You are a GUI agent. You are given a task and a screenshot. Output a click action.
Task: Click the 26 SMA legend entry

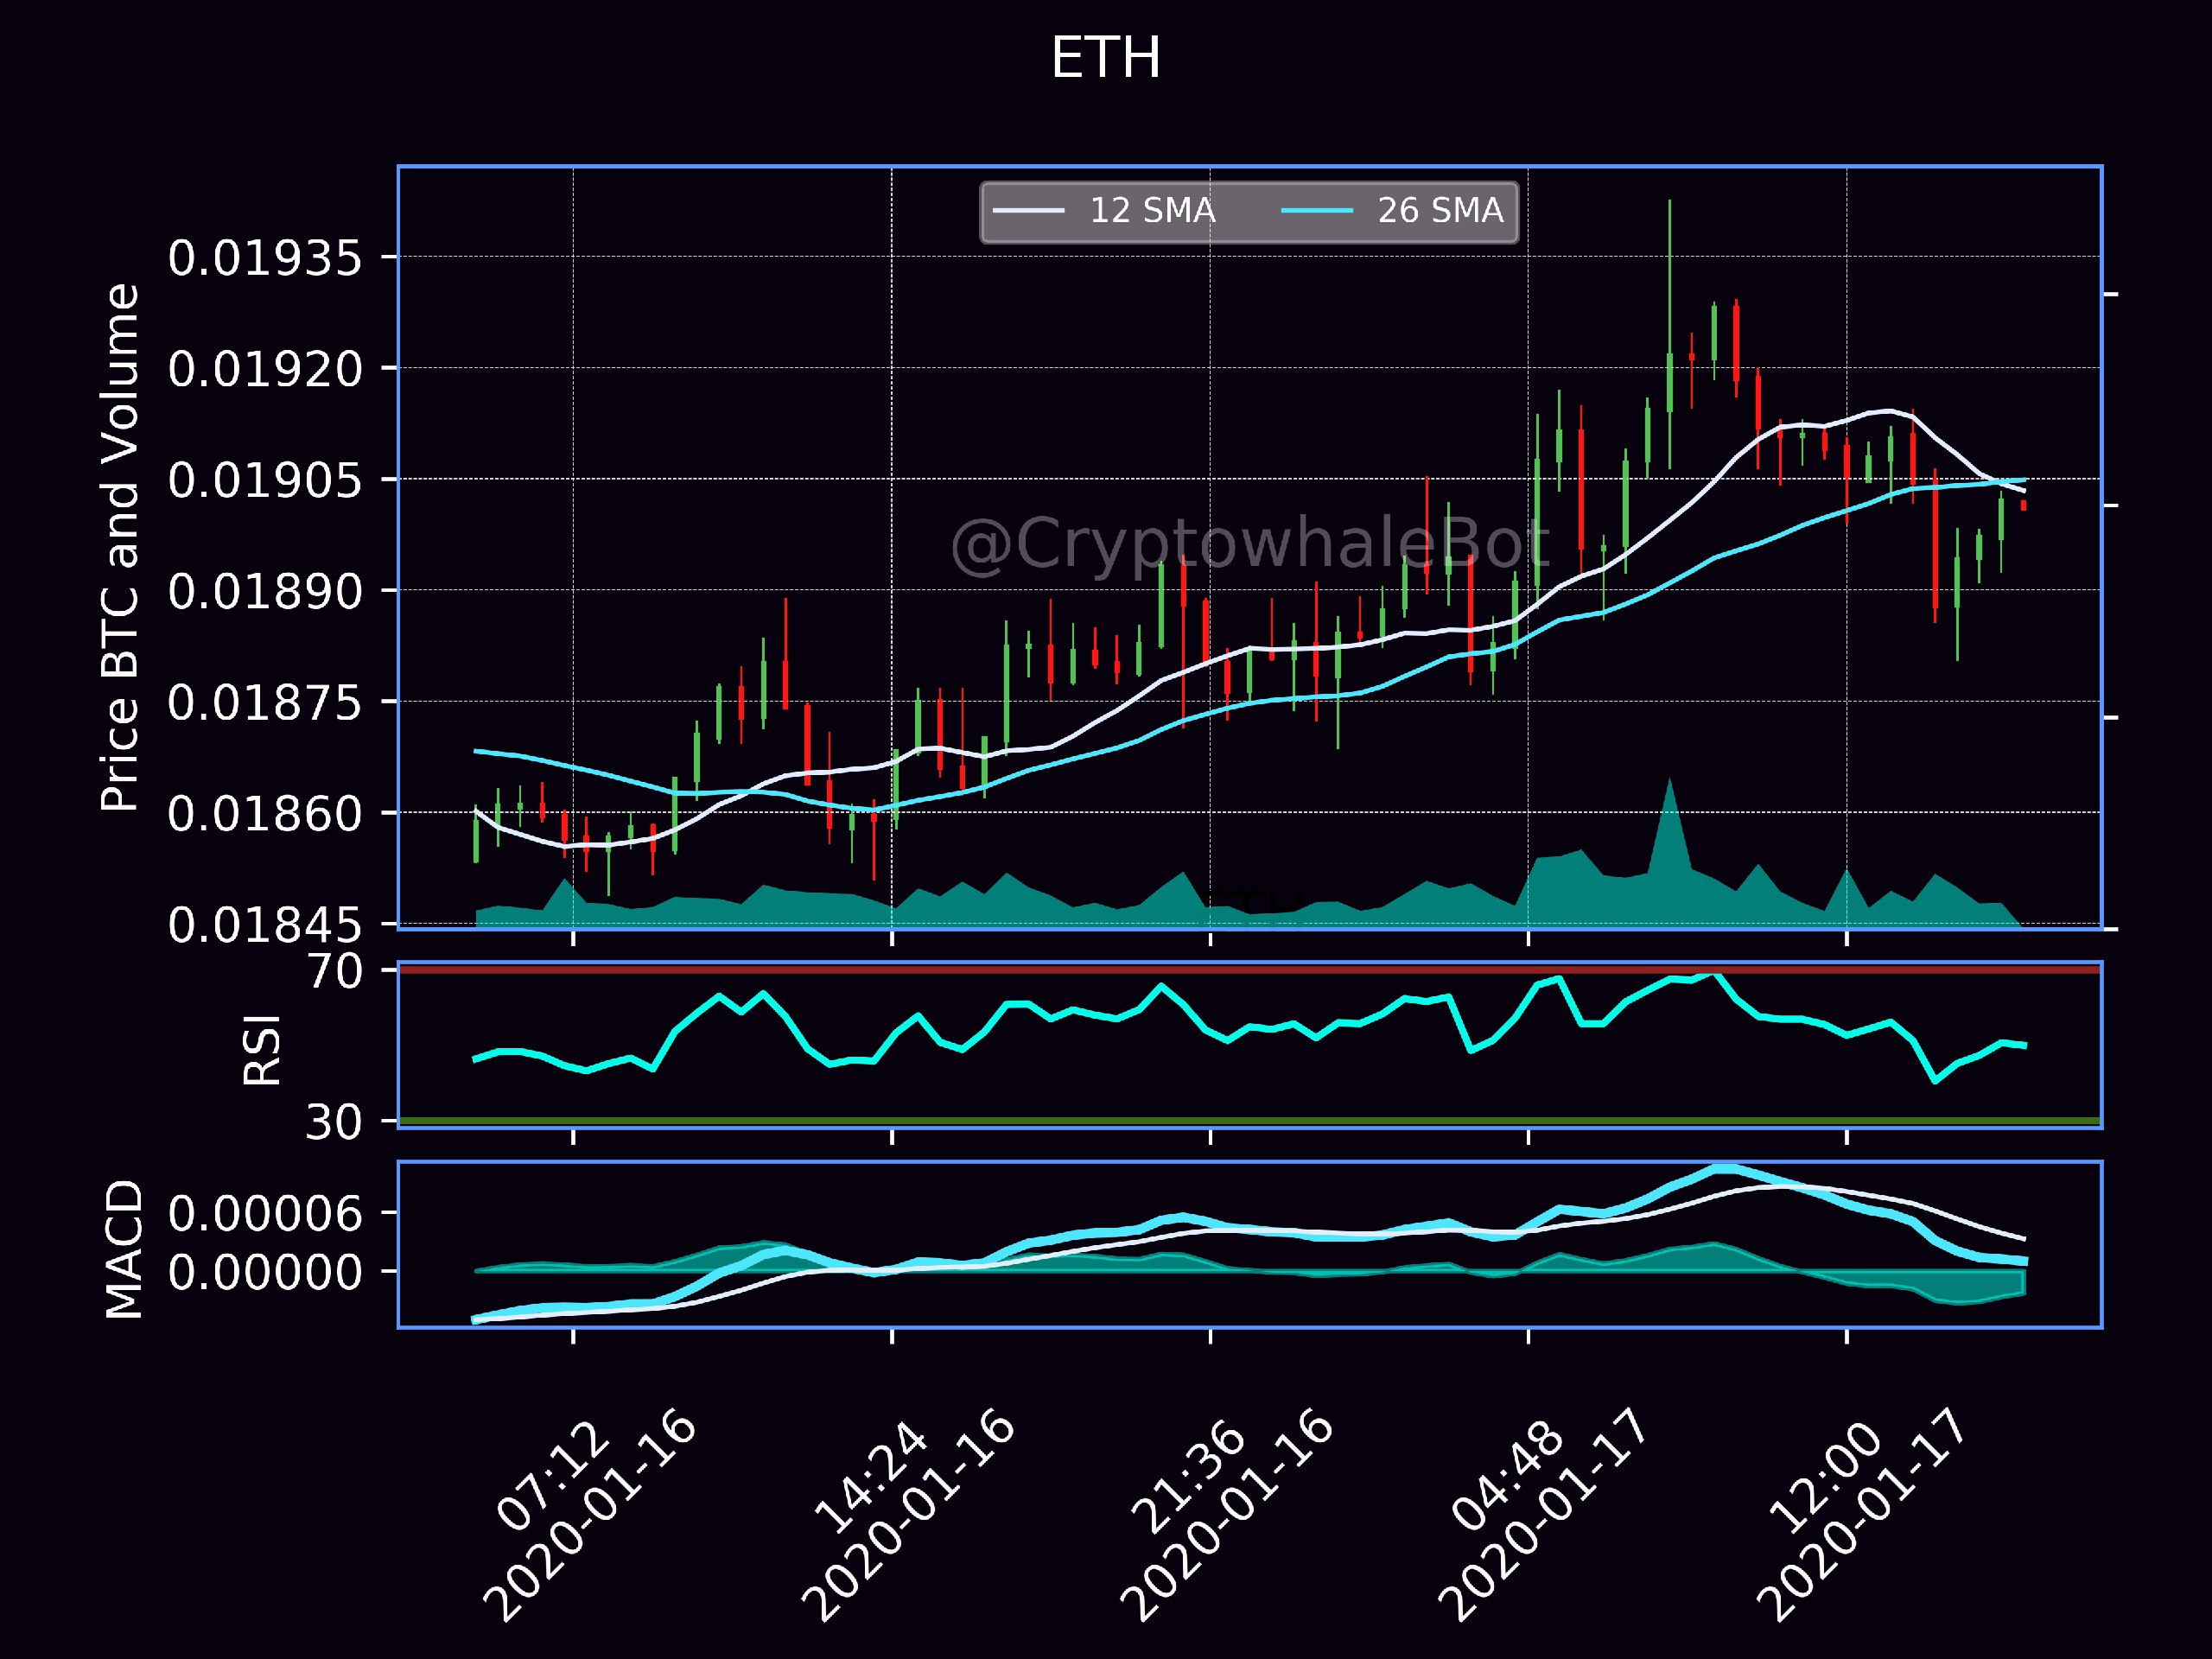1392,211
